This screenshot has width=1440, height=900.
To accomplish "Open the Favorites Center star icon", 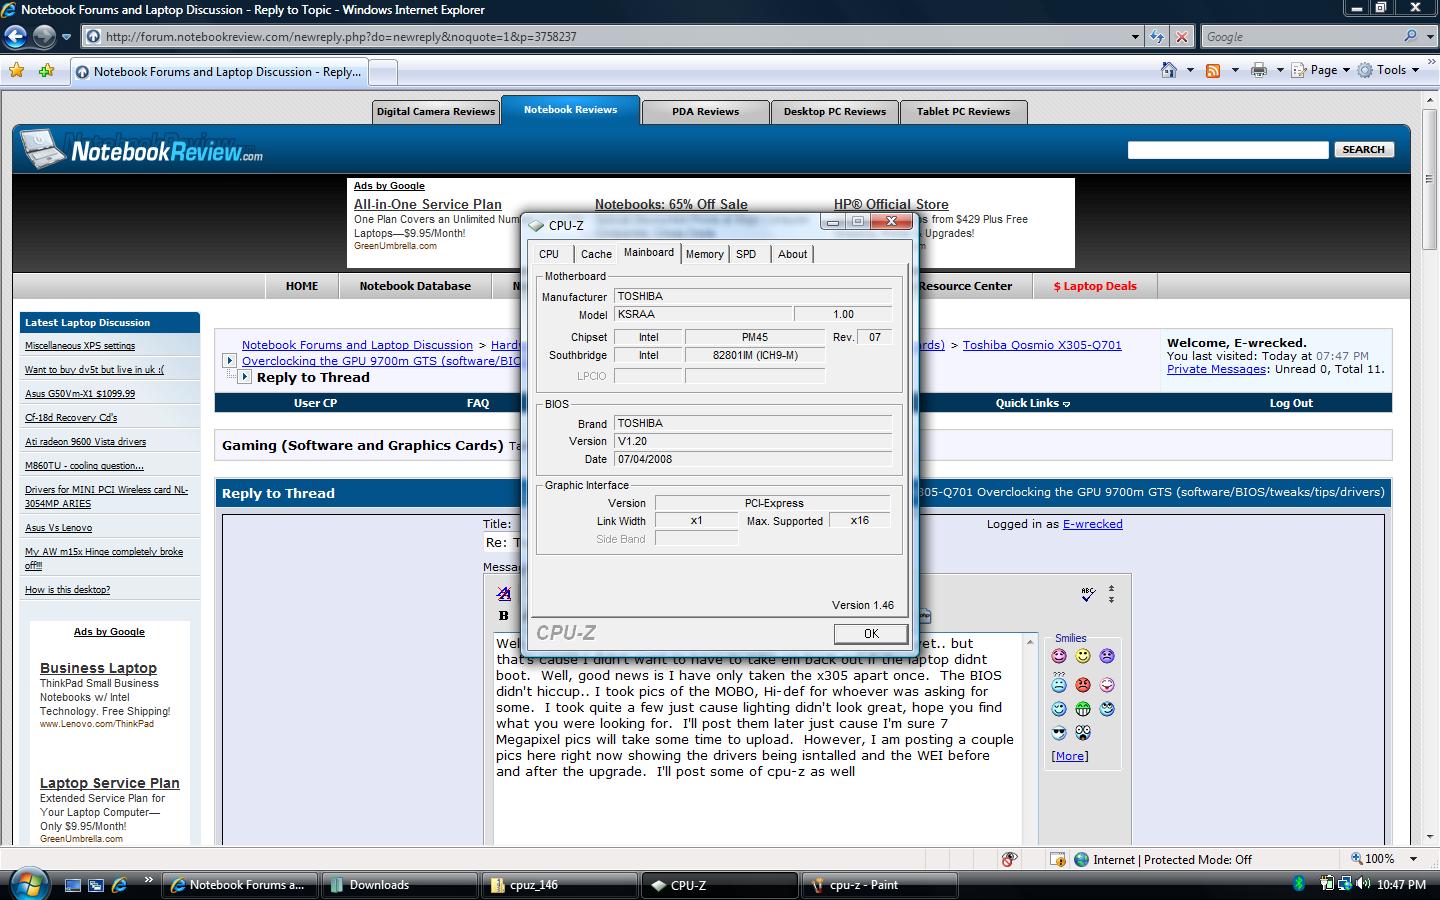I will (x=16, y=70).
